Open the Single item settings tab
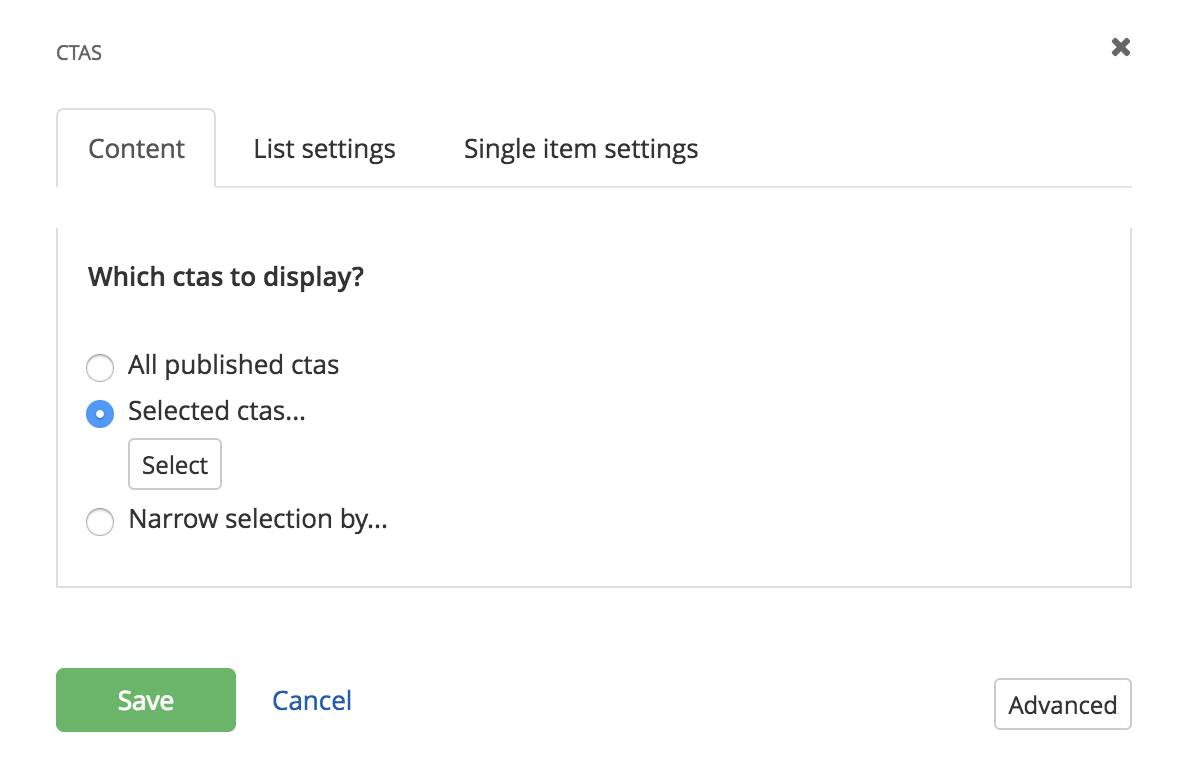Viewport: 1184px width, 770px height. [x=580, y=148]
